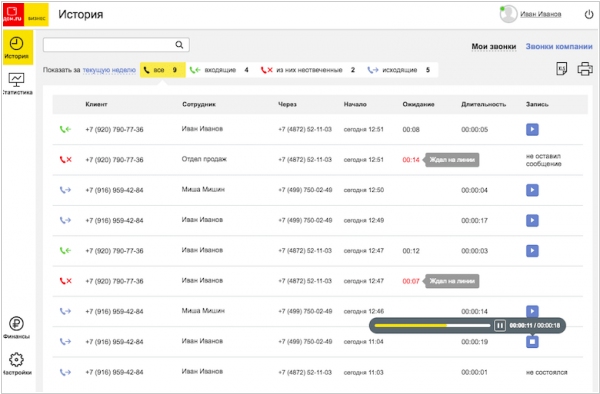Screen dimensions: 600x394
Task: Click the Запись column header
Action: click(537, 104)
